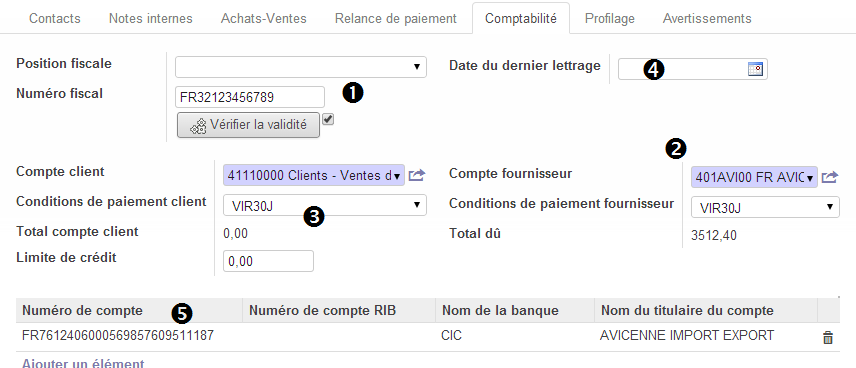
Task: Toggle the VAT validity checkbox
Action: tap(328, 119)
